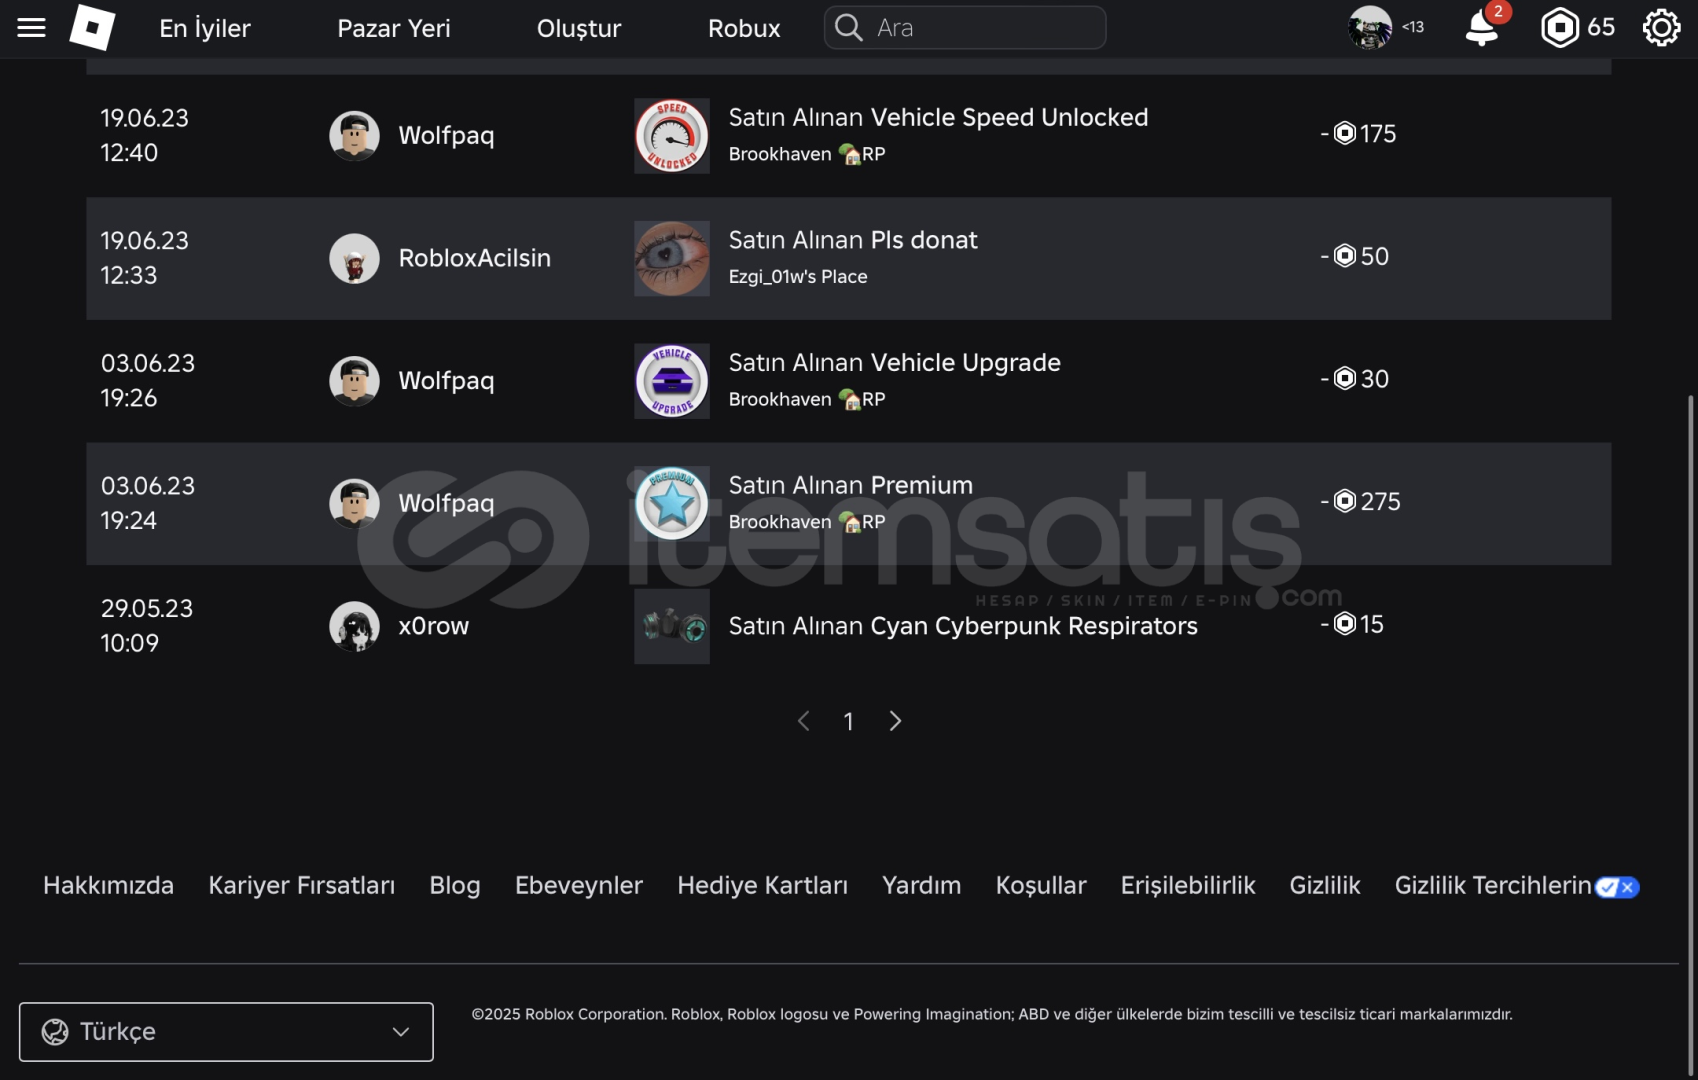Click the Pls donat eye thumbnail

pyautogui.click(x=672, y=258)
